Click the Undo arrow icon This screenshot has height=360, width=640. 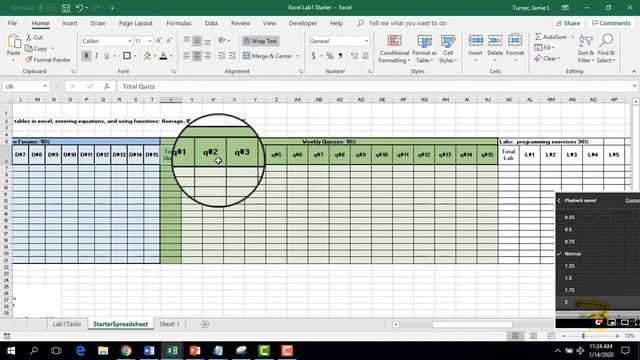(x=80, y=8)
